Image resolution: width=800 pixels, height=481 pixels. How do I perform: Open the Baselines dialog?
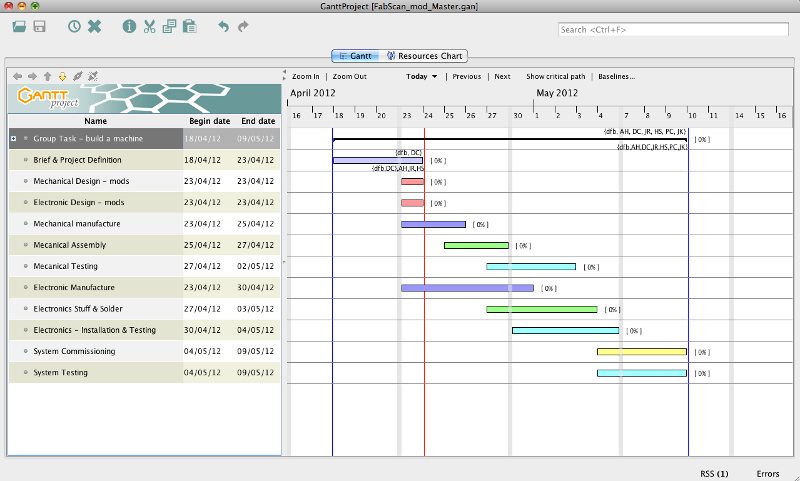pos(616,77)
